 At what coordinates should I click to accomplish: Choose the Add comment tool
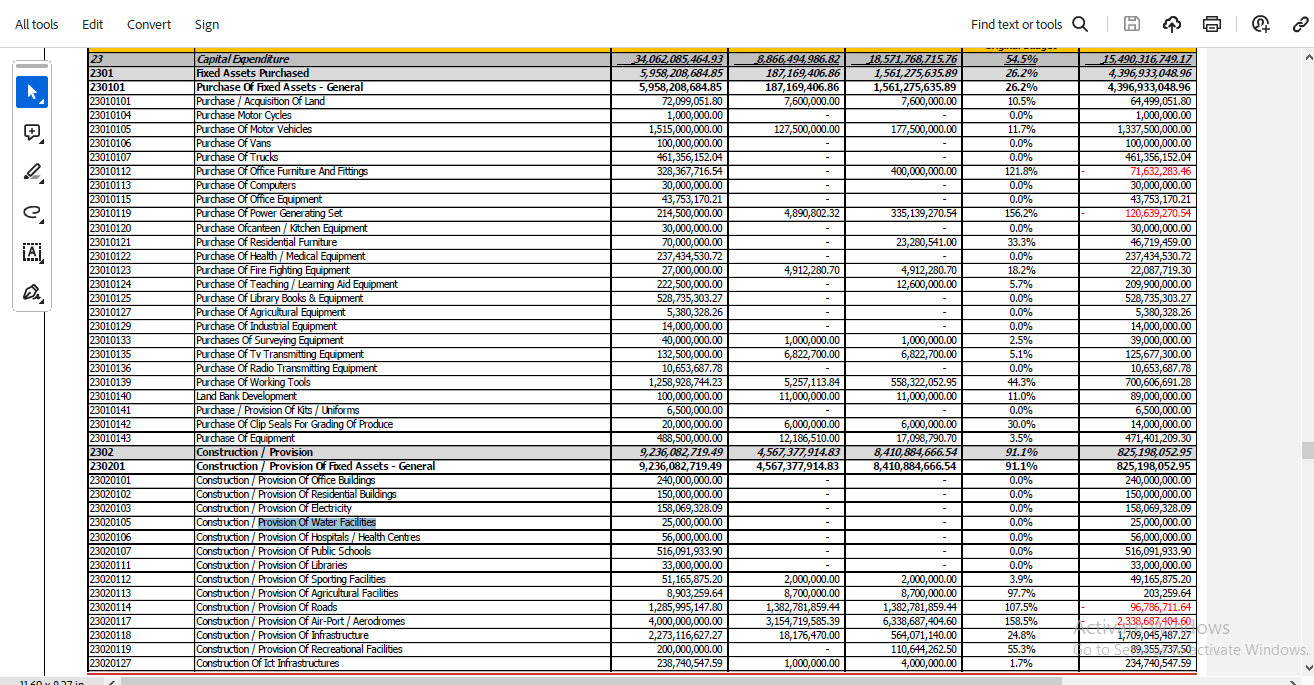pos(32,132)
